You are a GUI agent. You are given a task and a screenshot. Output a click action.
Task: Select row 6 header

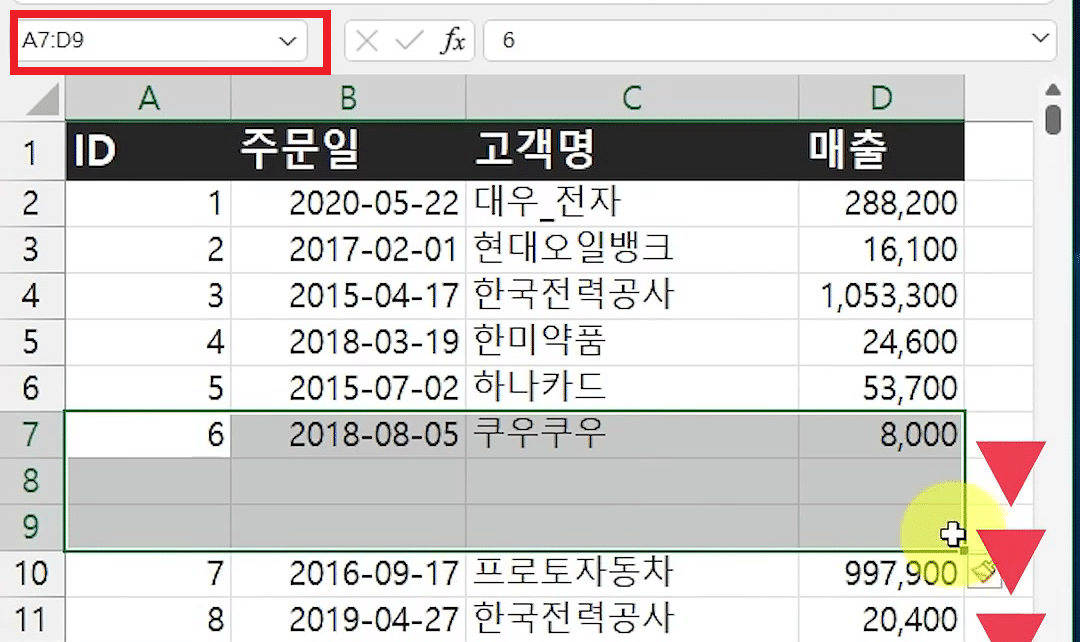[x=32, y=389]
